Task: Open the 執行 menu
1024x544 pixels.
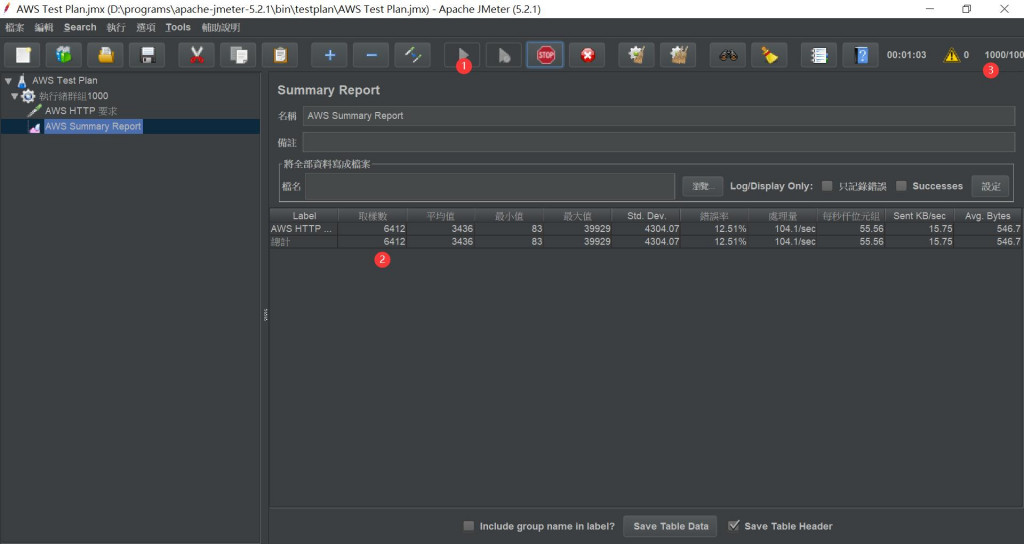Action: point(116,27)
